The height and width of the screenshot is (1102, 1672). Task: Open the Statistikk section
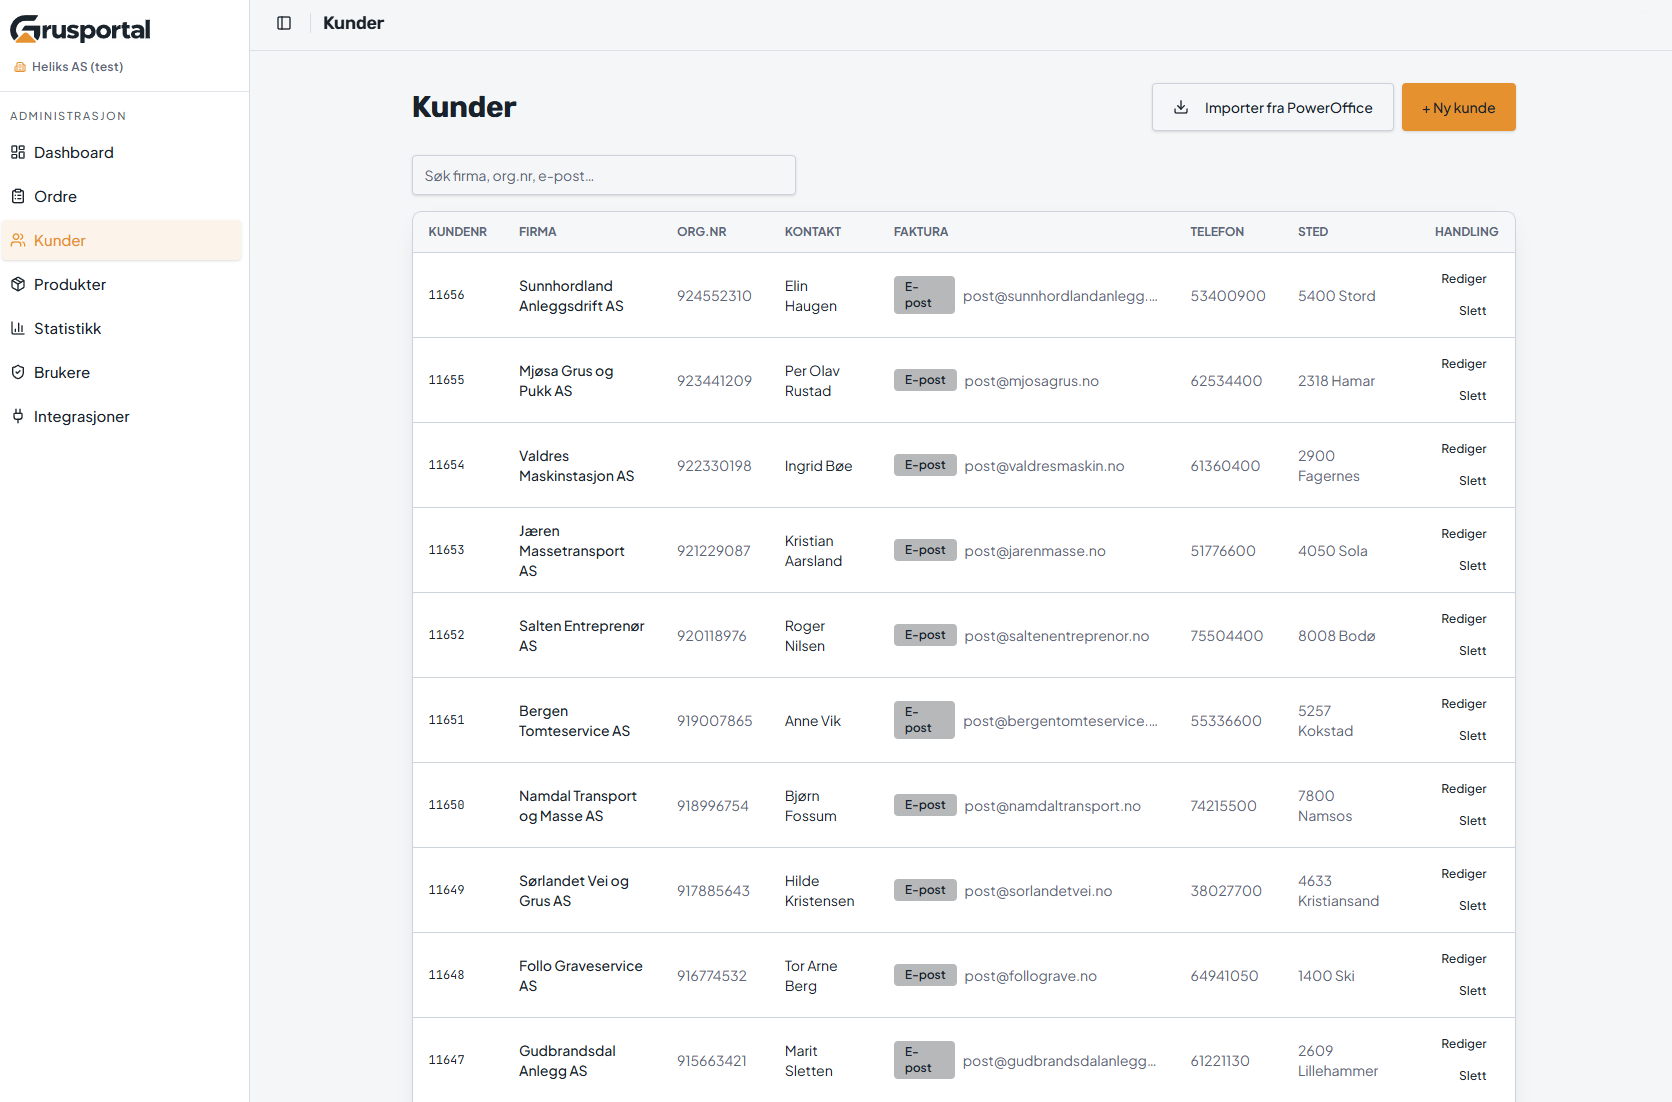click(x=121, y=328)
